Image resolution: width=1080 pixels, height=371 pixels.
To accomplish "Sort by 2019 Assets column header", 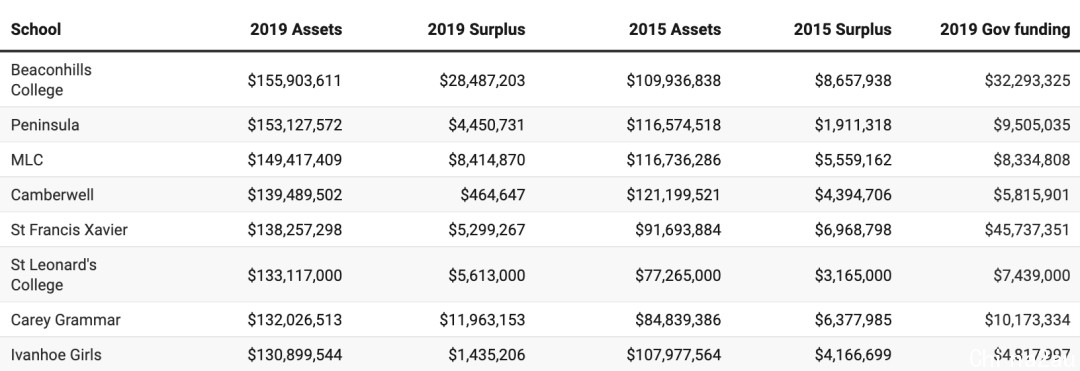I will pos(296,30).
